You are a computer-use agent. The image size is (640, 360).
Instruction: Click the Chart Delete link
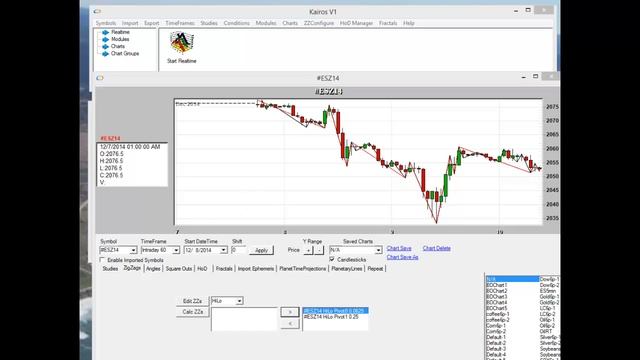tap(436, 248)
